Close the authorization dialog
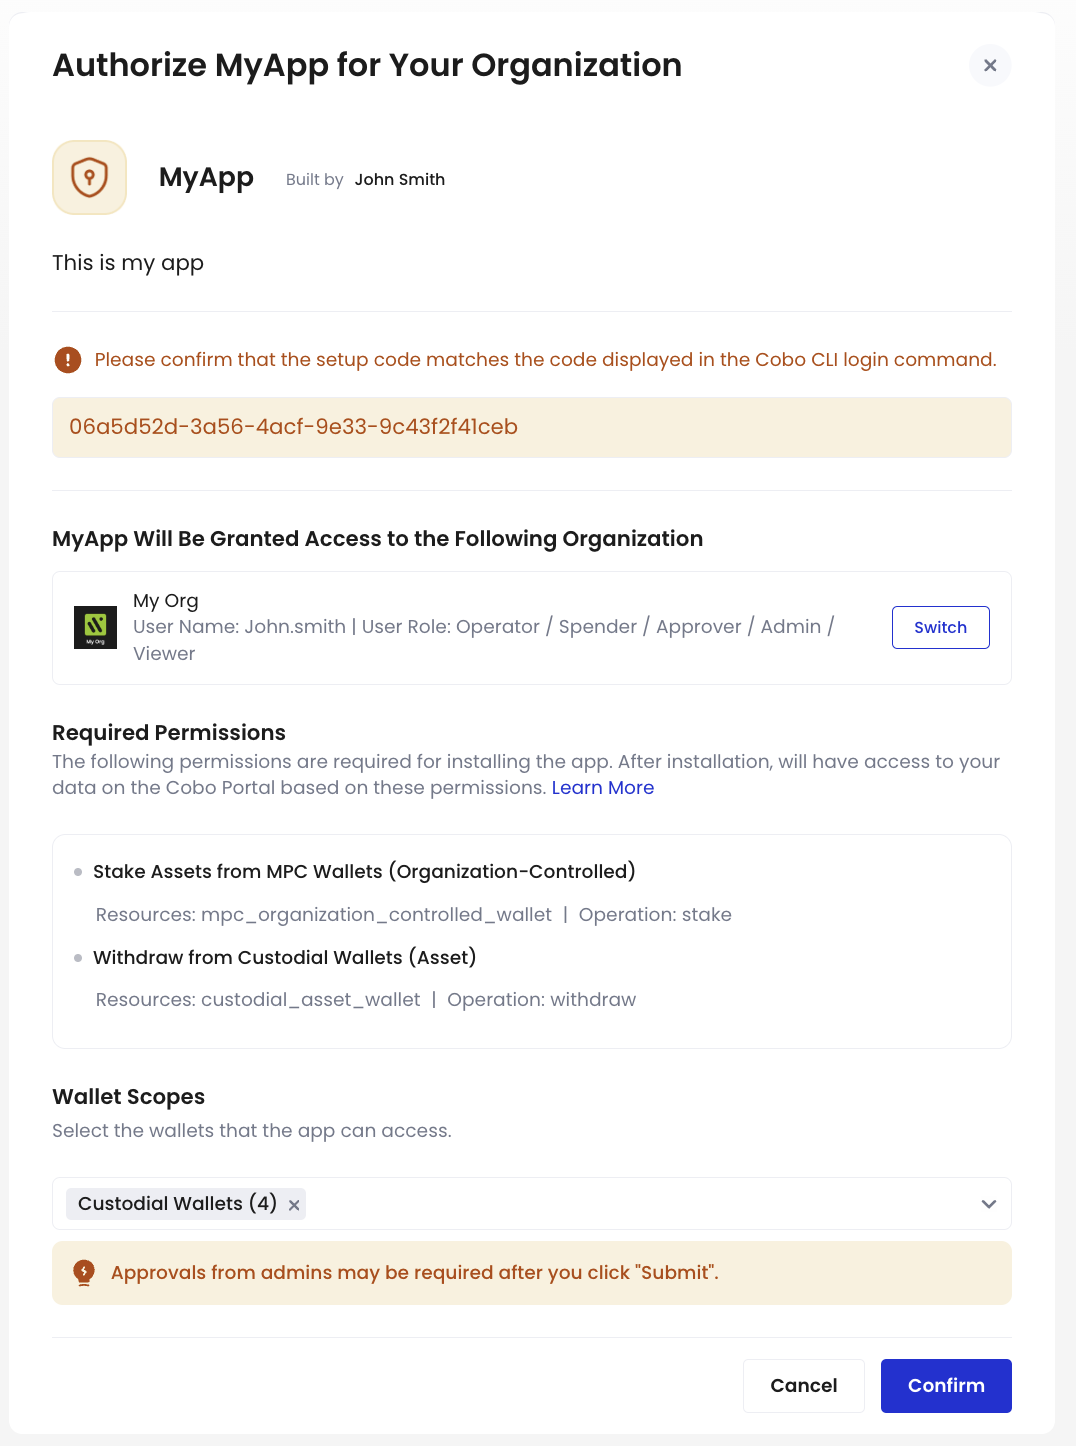This screenshot has height=1446, width=1076. 989,65
